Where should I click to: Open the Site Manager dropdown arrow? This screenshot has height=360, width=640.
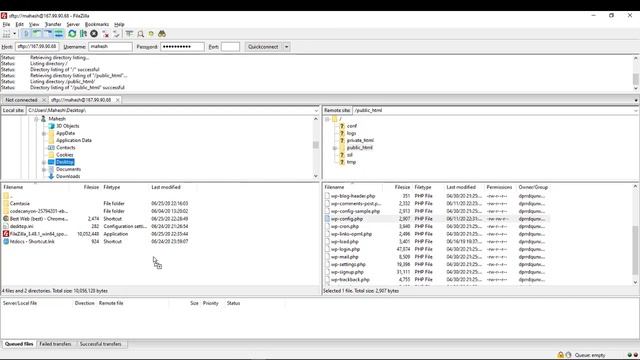15,34
